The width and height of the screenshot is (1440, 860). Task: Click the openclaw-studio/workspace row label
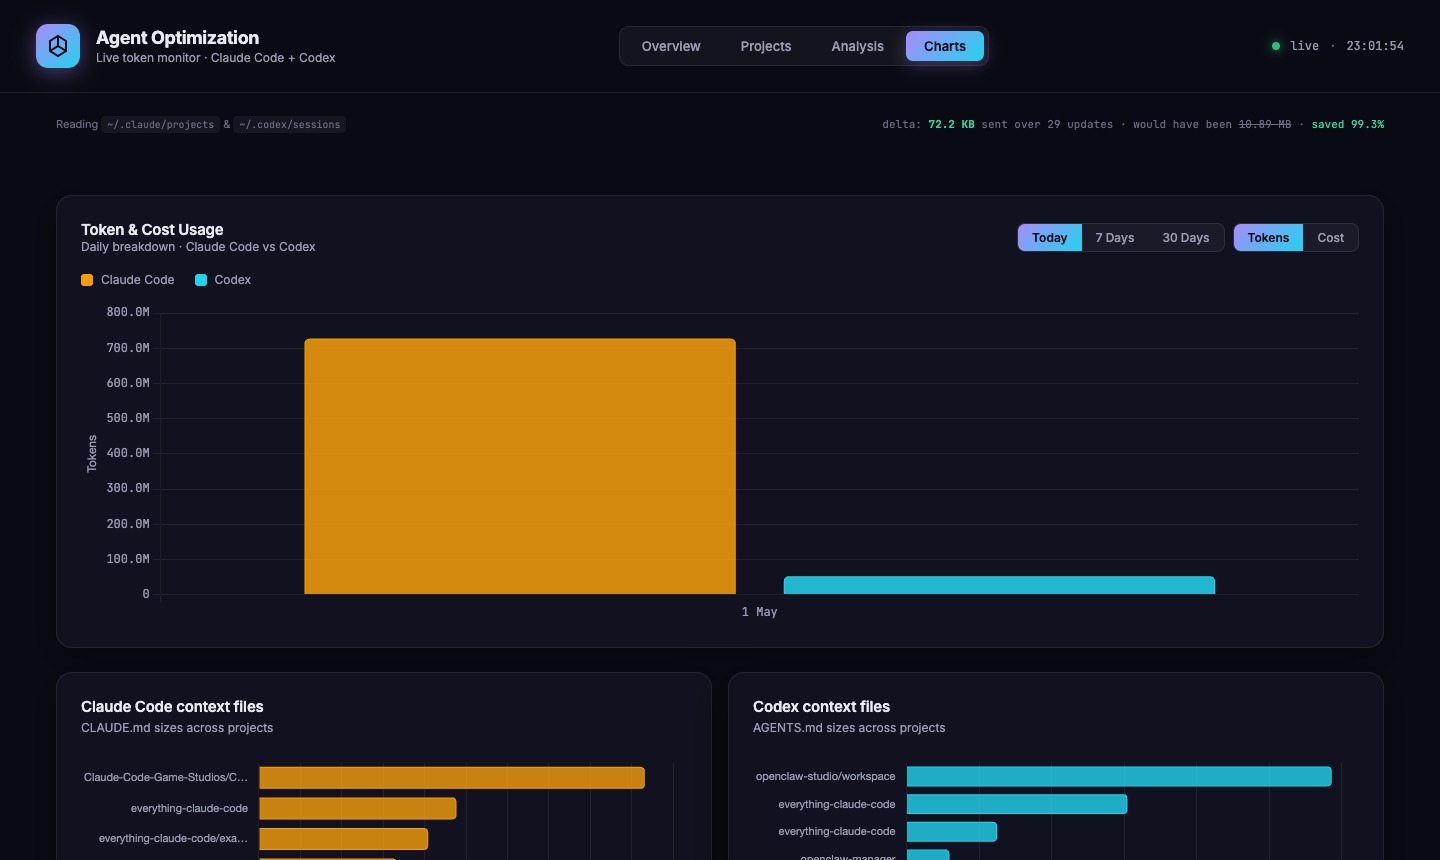[x=826, y=777]
